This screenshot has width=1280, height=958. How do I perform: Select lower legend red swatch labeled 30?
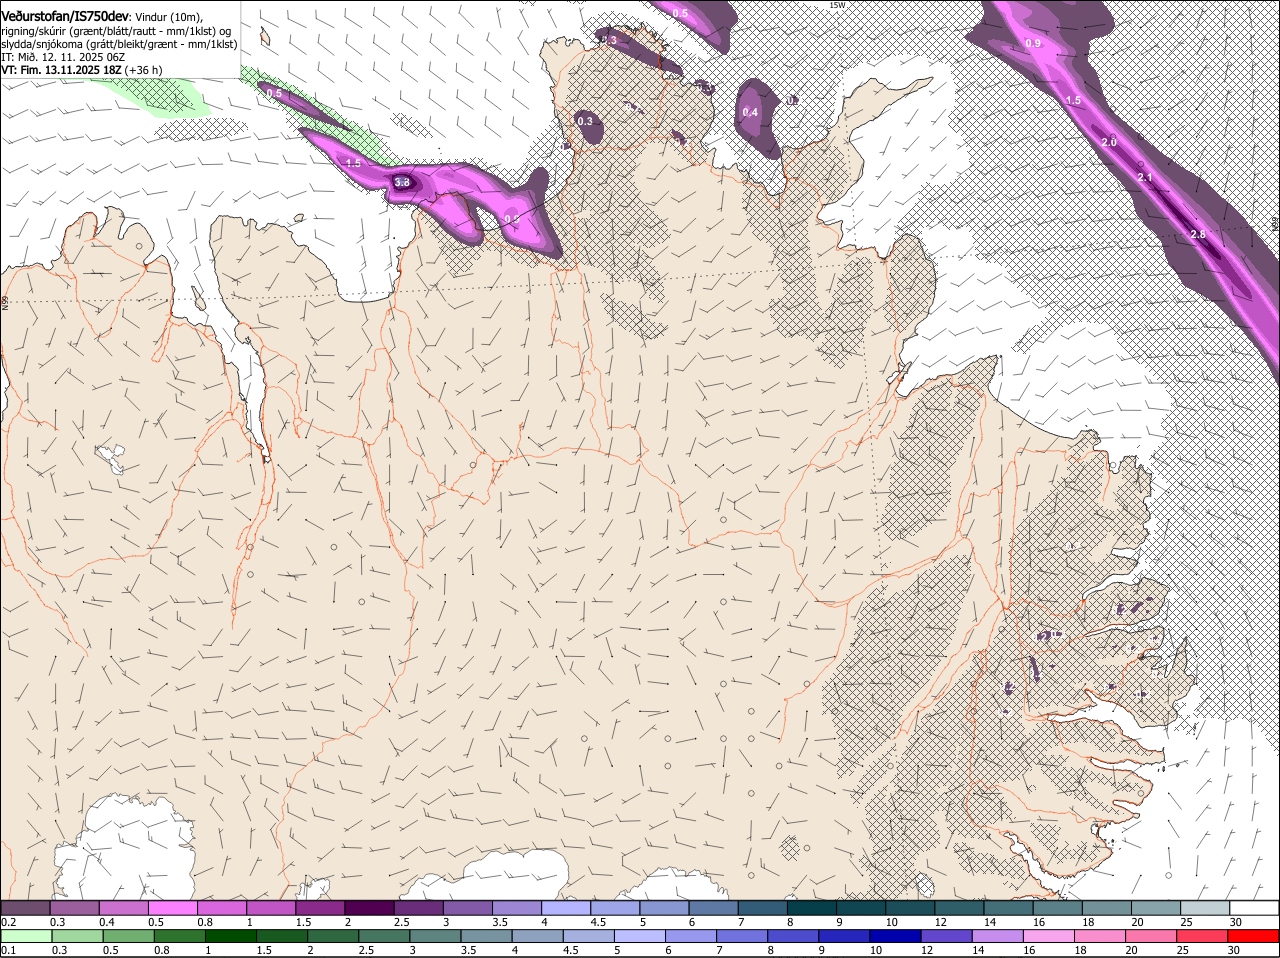point(1253,936)
